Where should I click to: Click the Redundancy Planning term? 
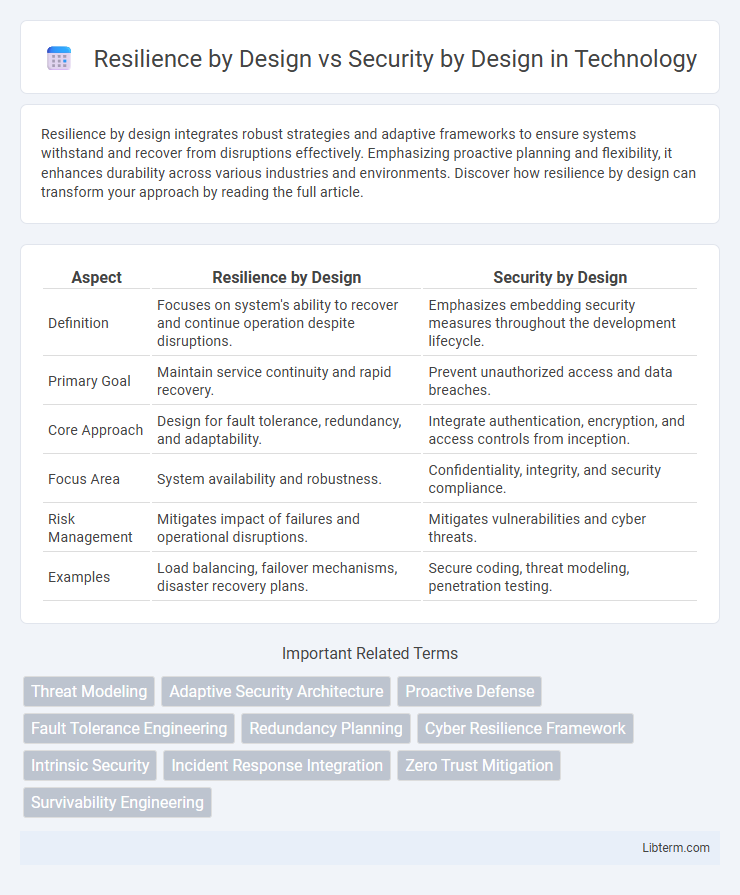tap(325, 728)
